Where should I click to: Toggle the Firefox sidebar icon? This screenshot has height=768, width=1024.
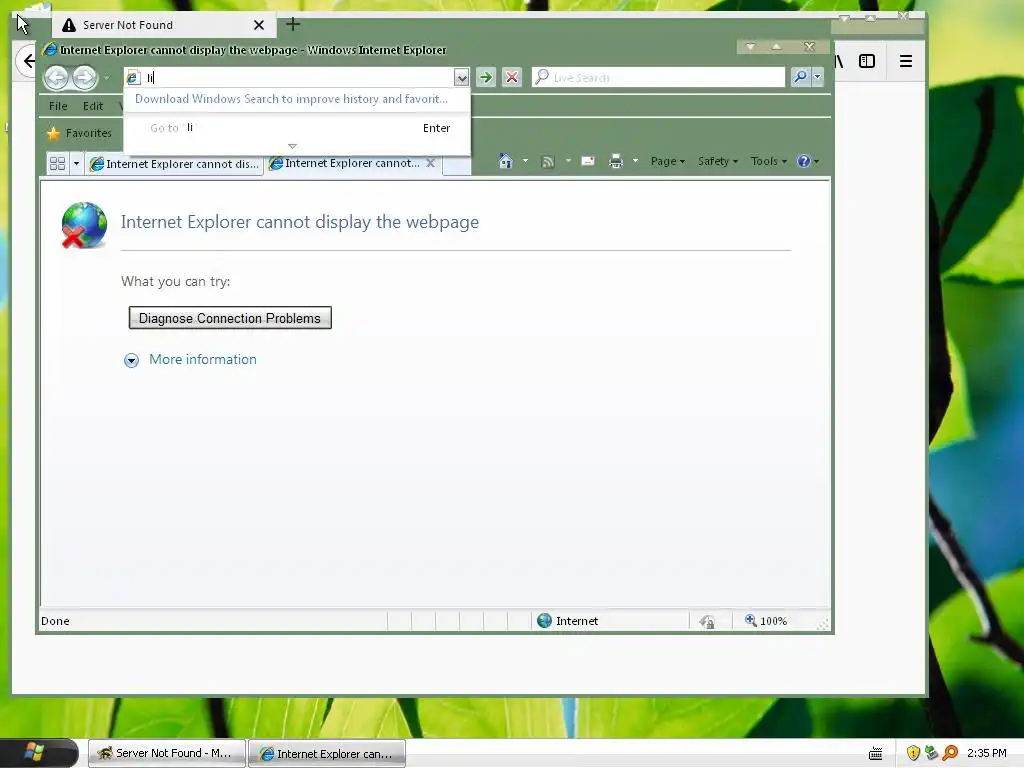click(x=867, y=61)
